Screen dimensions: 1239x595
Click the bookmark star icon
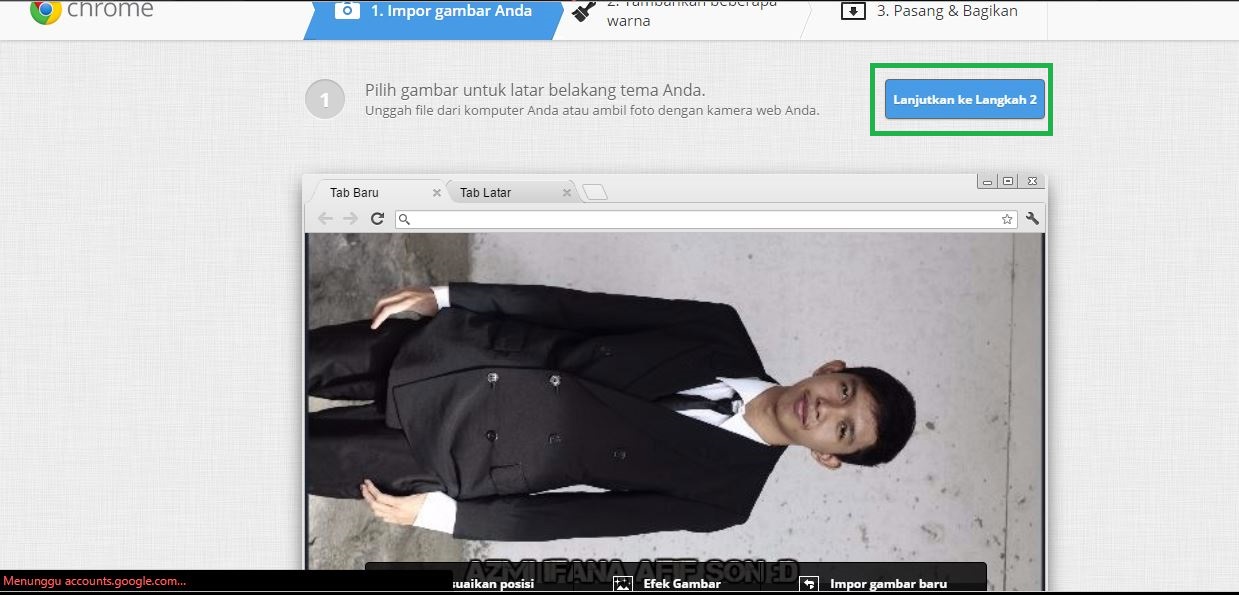coord(1007,219)
